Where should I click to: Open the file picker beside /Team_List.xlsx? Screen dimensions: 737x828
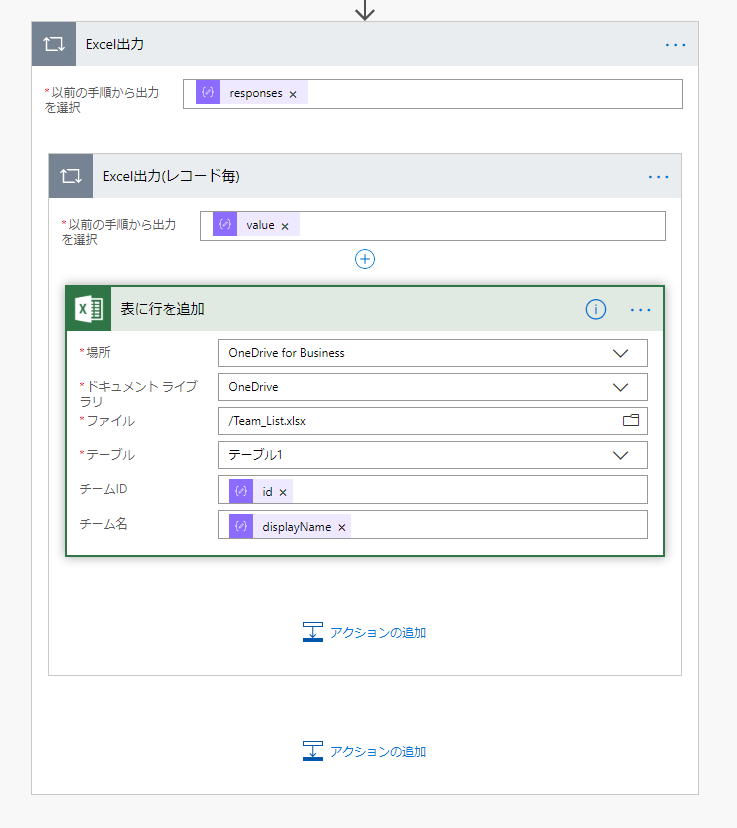click(x=631, y=421)
